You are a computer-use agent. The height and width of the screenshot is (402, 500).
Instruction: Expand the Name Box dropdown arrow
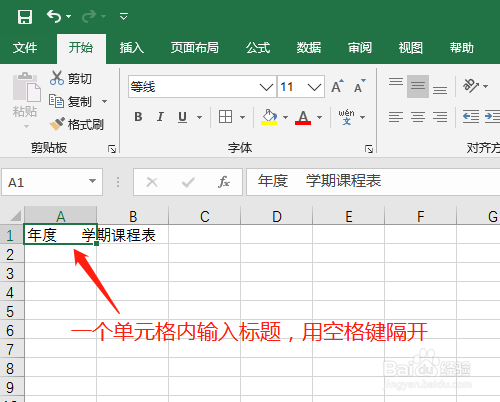pyautogui.click(x=92, y=181)
